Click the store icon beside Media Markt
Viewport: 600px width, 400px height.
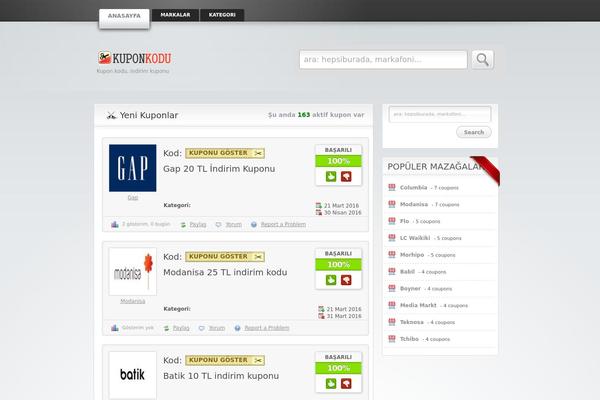click(x=392, y=305)
